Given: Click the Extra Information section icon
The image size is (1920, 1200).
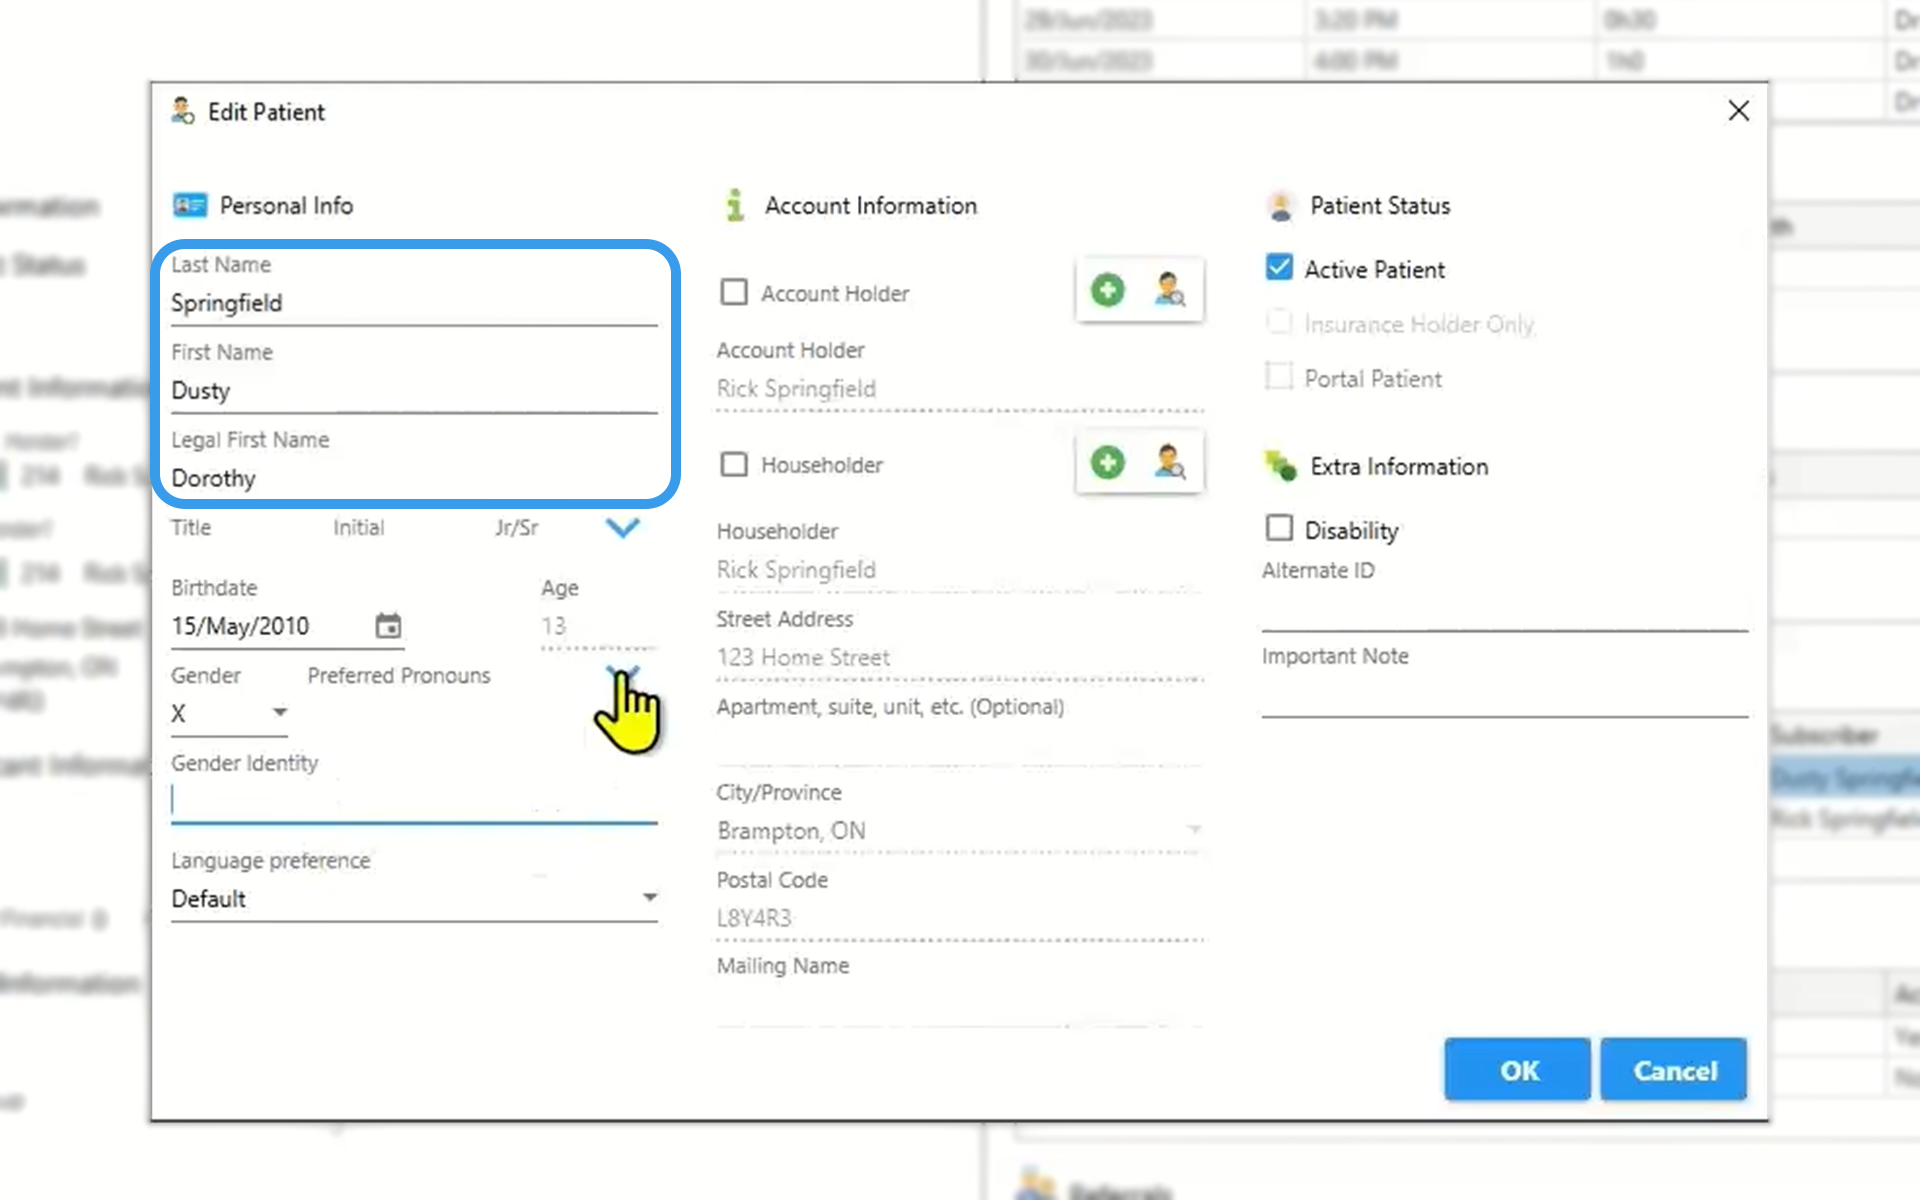Looking at the screenshot, I should pyautogui.click(x=1280, y=466).
